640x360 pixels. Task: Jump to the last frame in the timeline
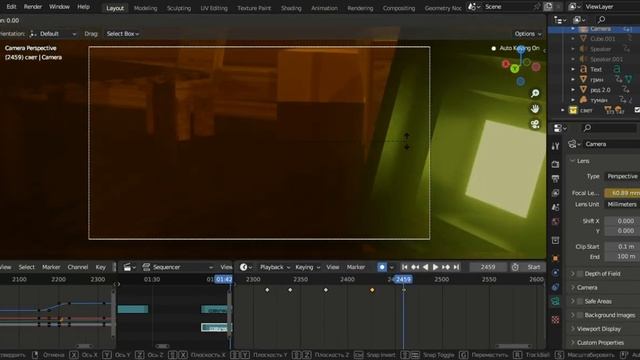tap(456, 267)
